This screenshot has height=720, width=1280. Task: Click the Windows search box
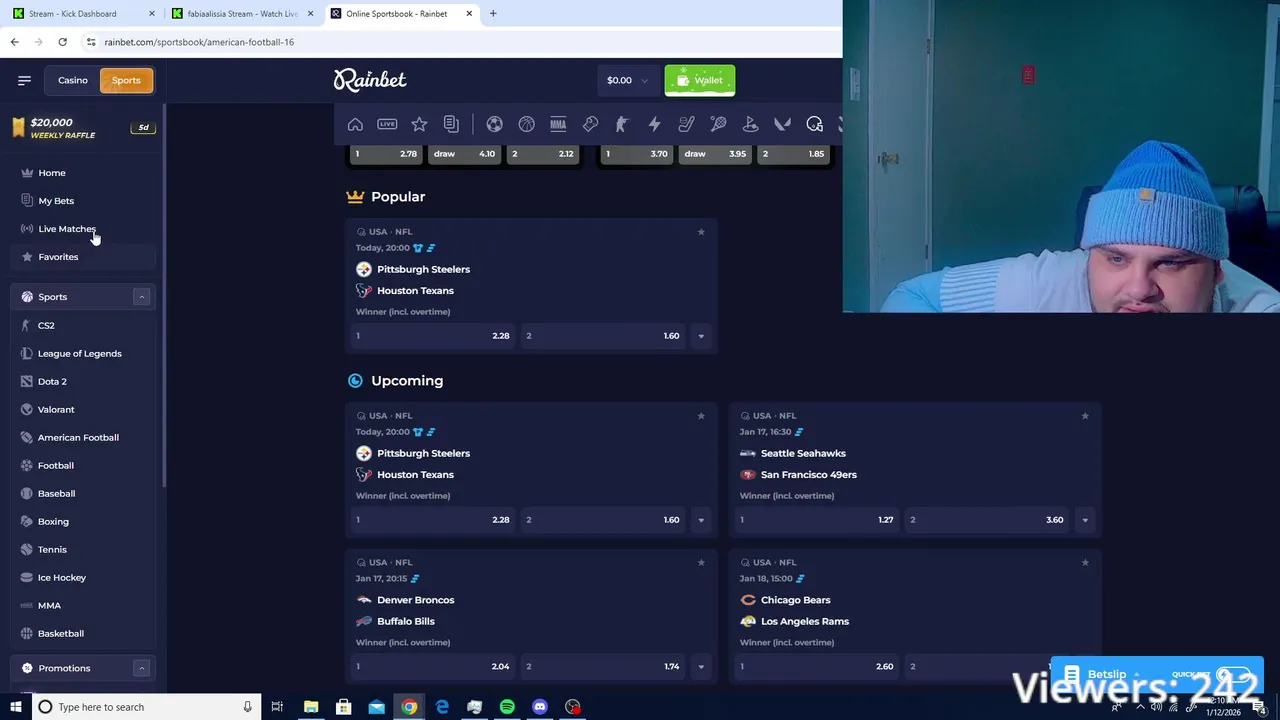[x=147, y=707]
